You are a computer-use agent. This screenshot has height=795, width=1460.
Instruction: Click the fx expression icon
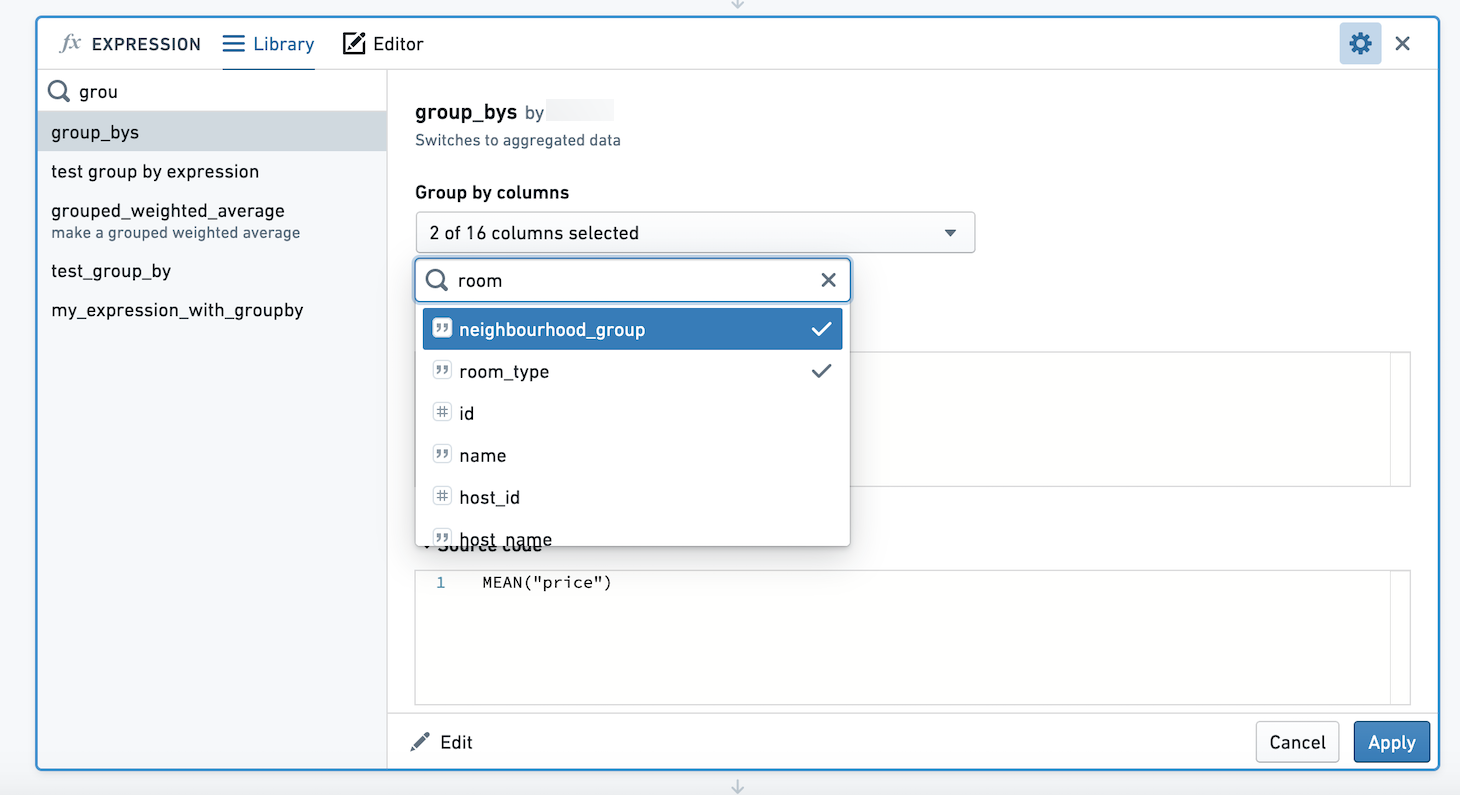pos(70,43)
